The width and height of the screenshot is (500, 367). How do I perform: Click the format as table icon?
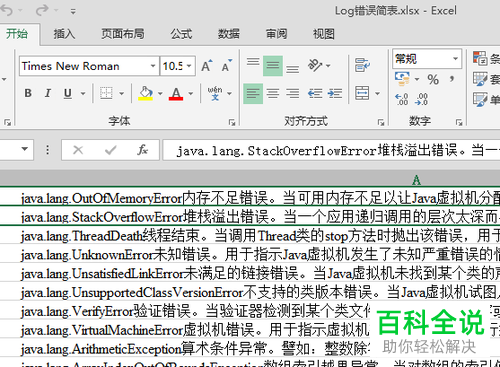pyautogui.click(x=481, y=79)
